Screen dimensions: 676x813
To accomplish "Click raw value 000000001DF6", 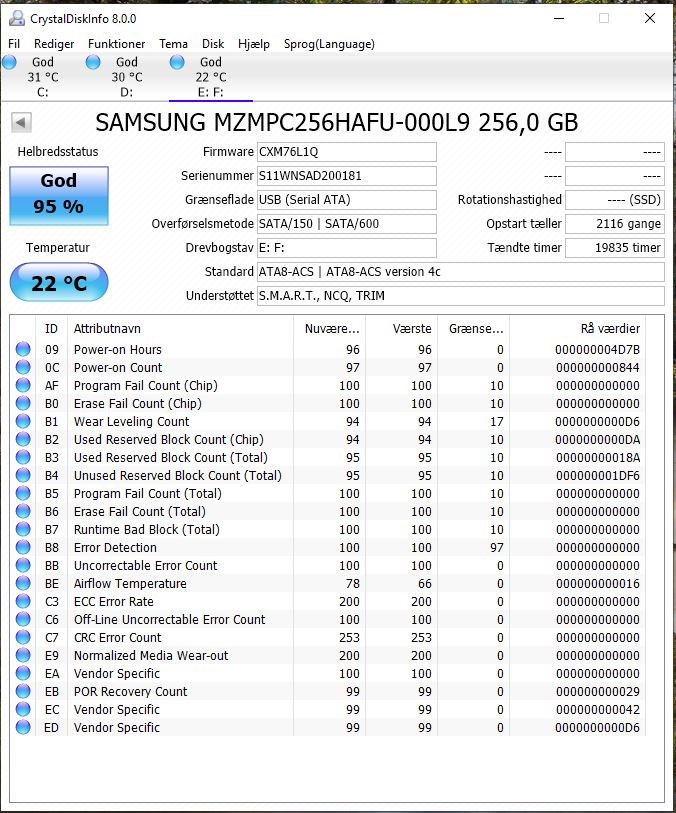I will coord(597,475).
